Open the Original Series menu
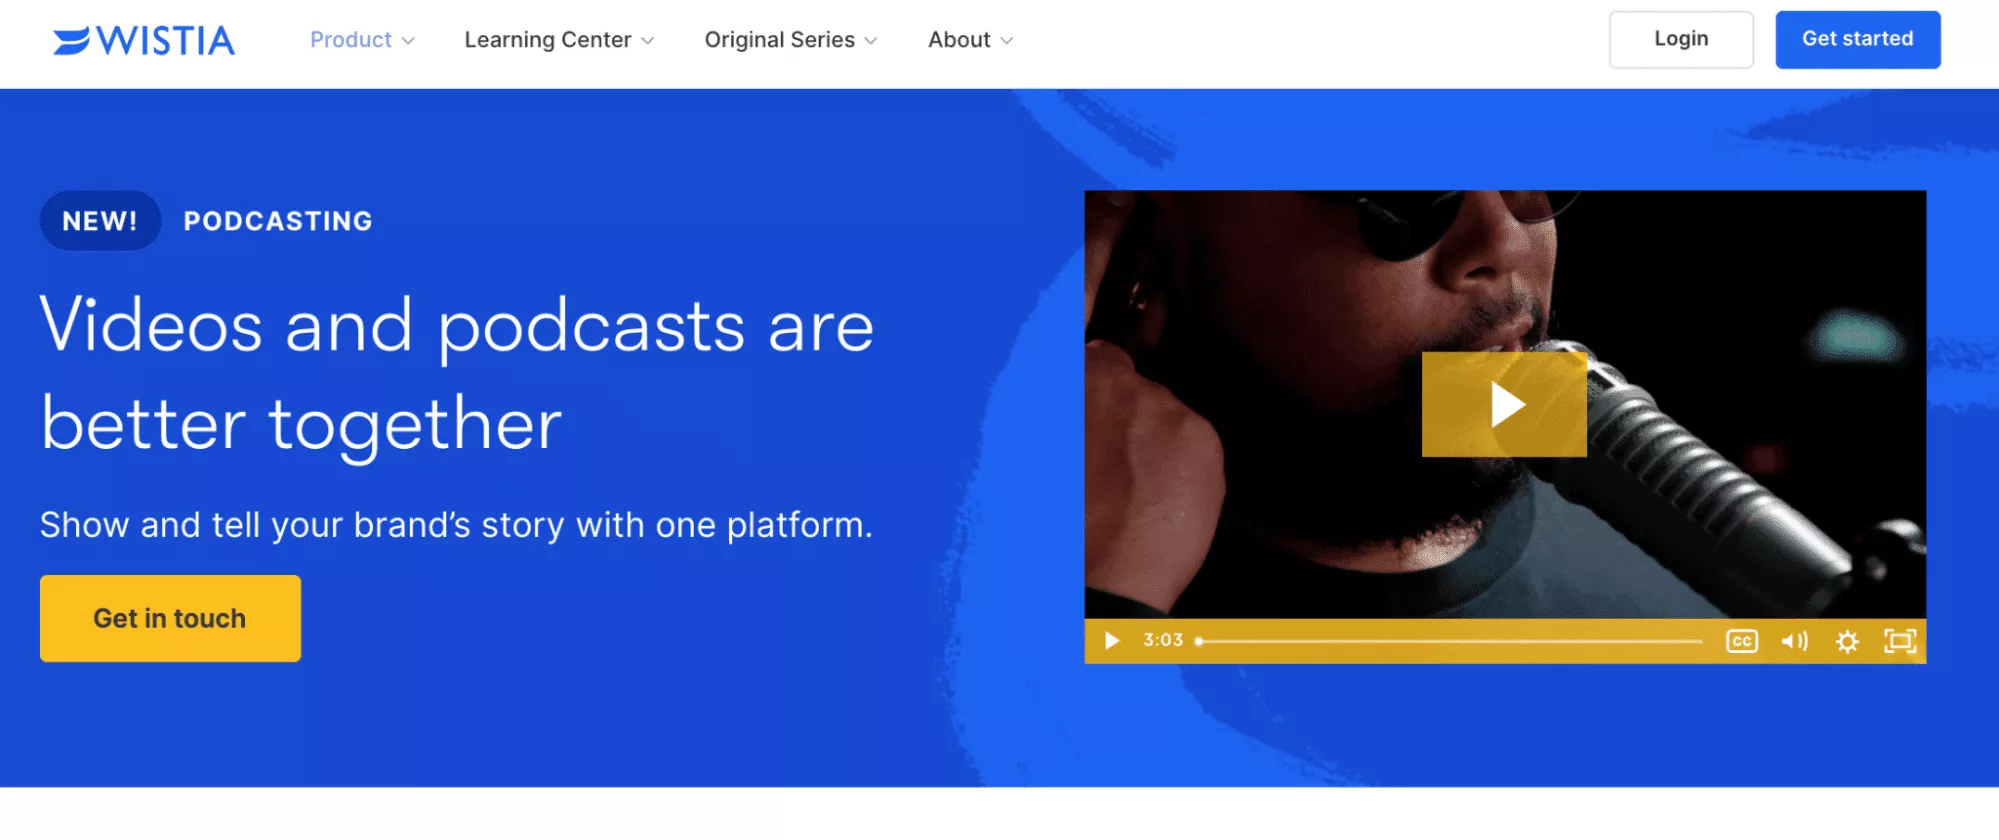Viewport: 1999px width, 840px height. [779, 40]
